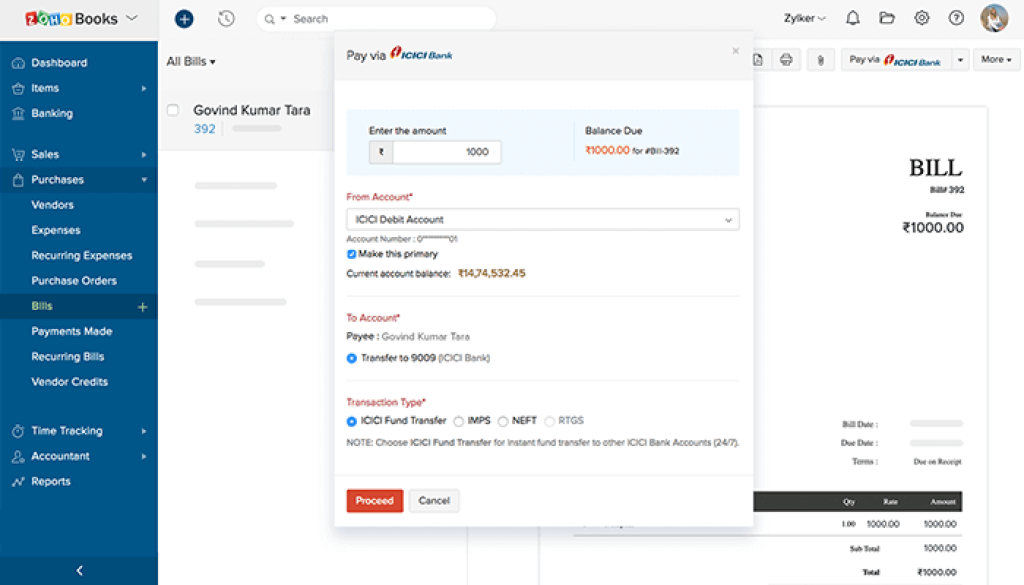The height and width of the screenshot is (585, 1024).
Task: Click the Dashboard sidebar icon
Action: pyautogui.click(x=18, y=63)
